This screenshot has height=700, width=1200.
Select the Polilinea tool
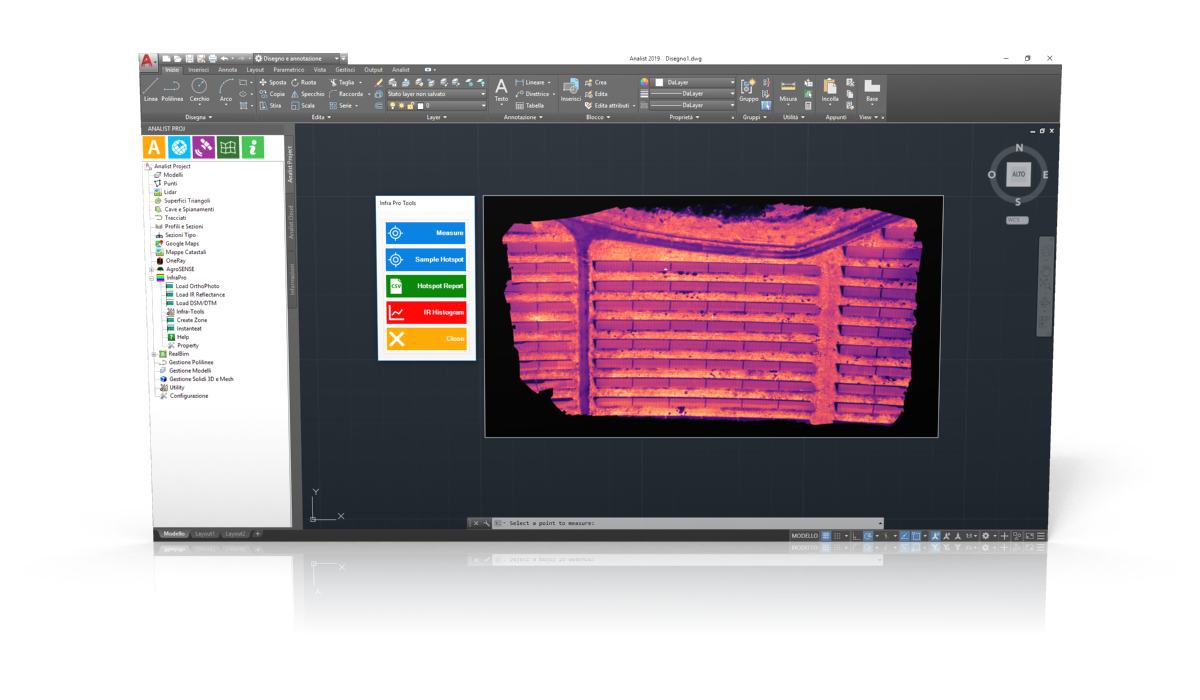point(172,89)
